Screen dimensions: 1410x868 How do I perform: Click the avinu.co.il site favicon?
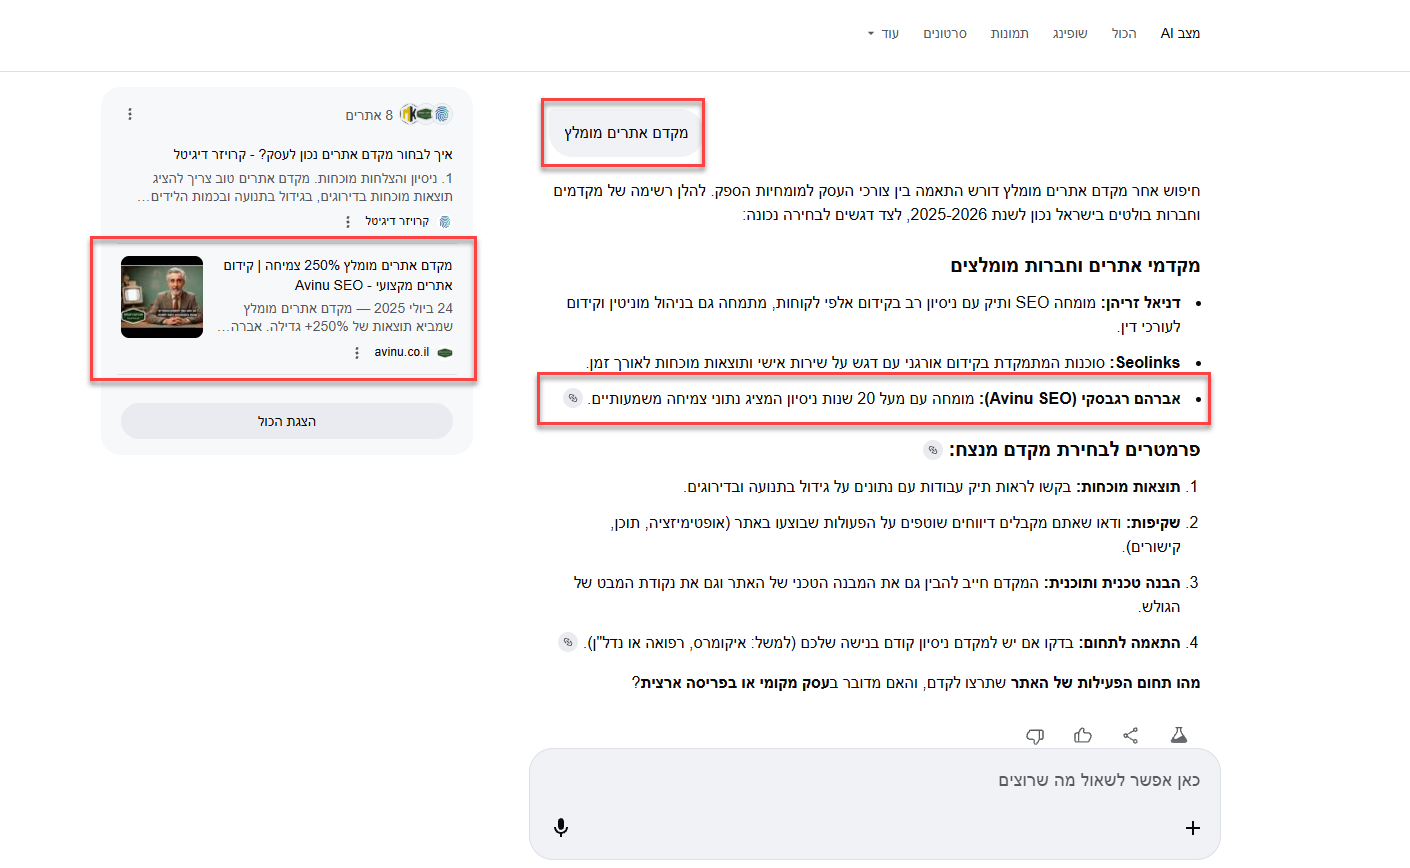[445, 352]
